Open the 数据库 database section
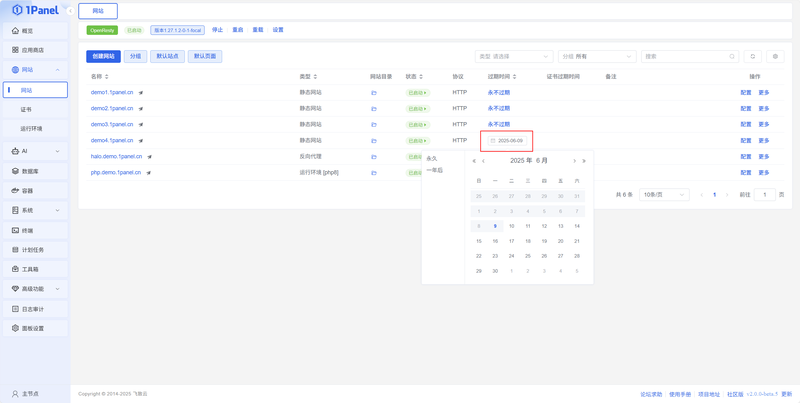The image size is (800, 403). (35, 171)
